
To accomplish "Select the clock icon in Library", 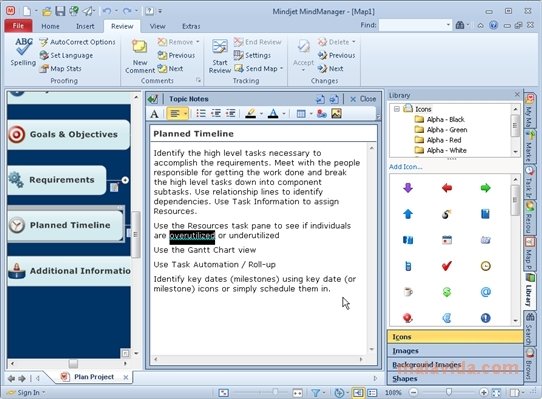I will (485, 266).
